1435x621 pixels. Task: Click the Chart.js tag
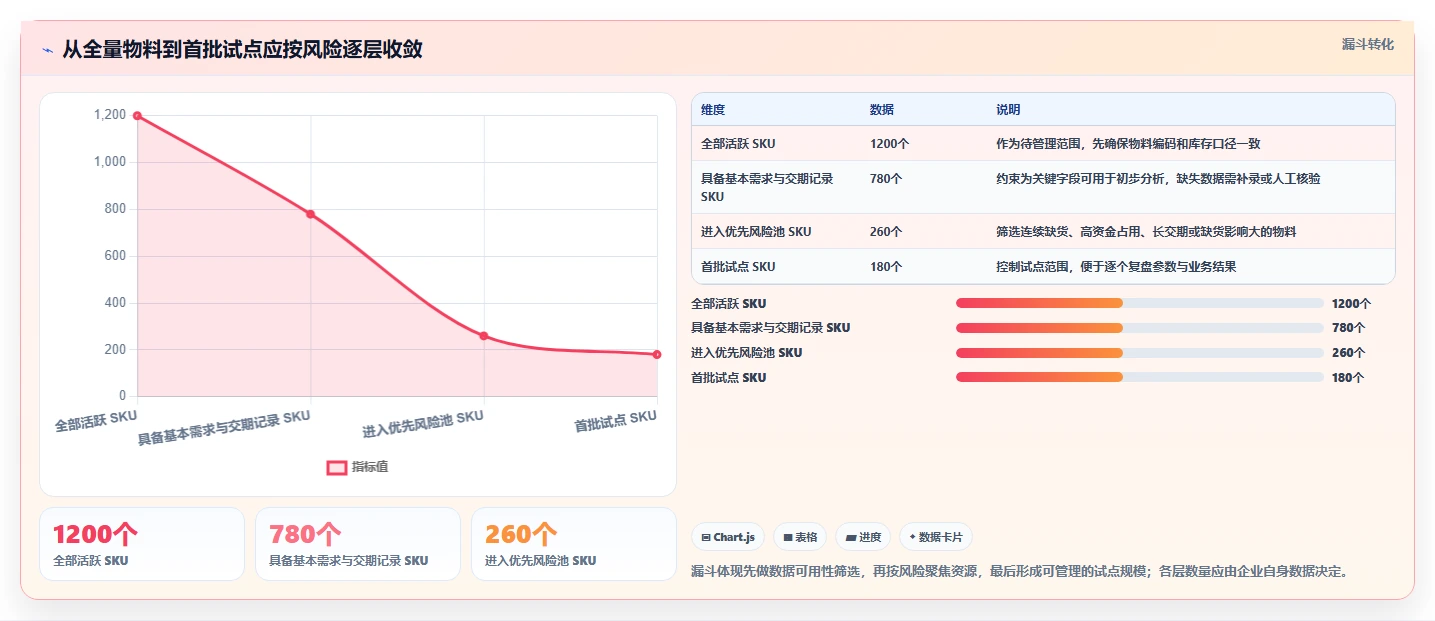point(728,537)
